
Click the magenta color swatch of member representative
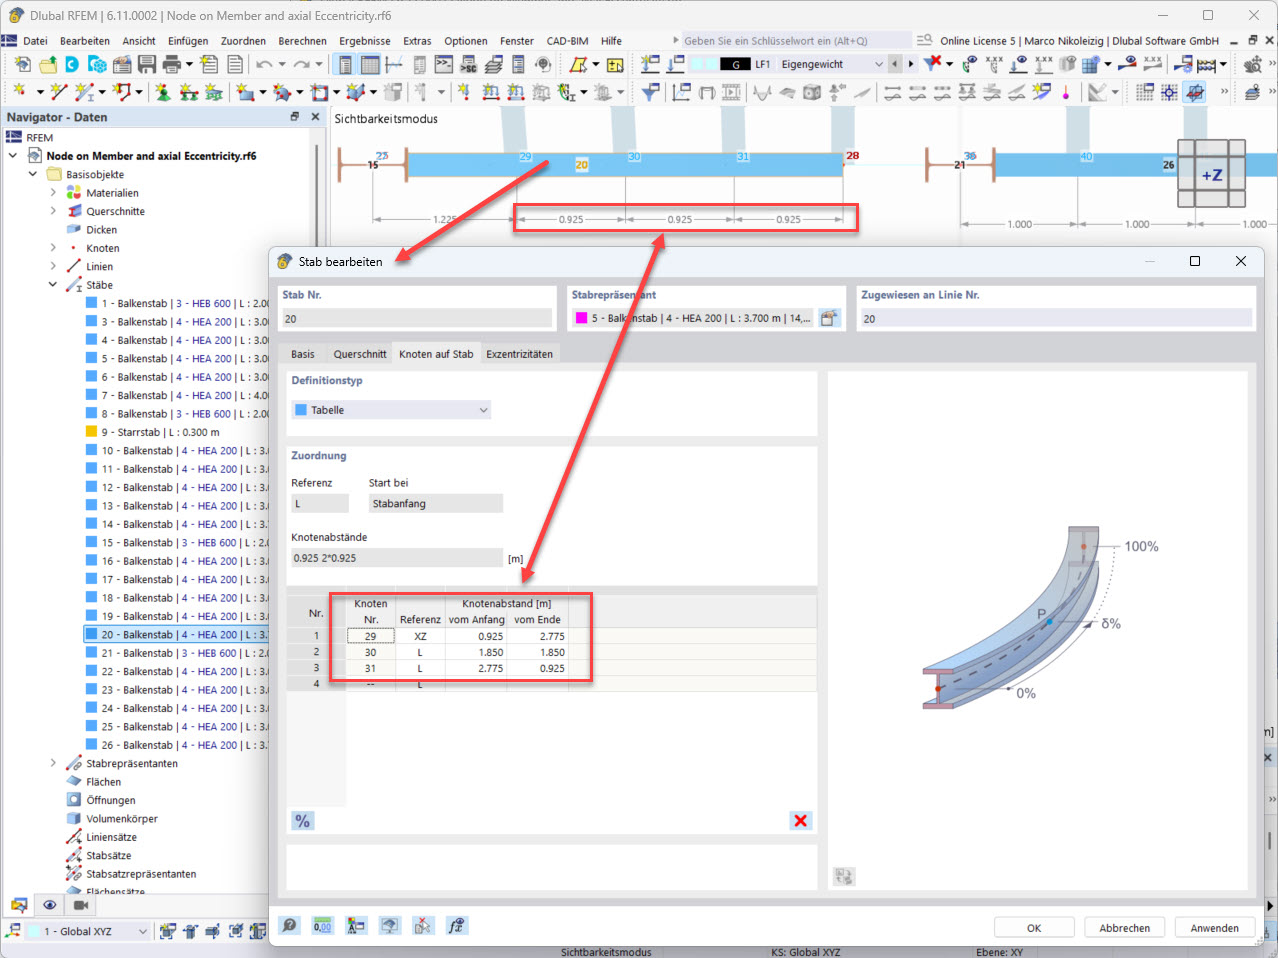(581, 319)
